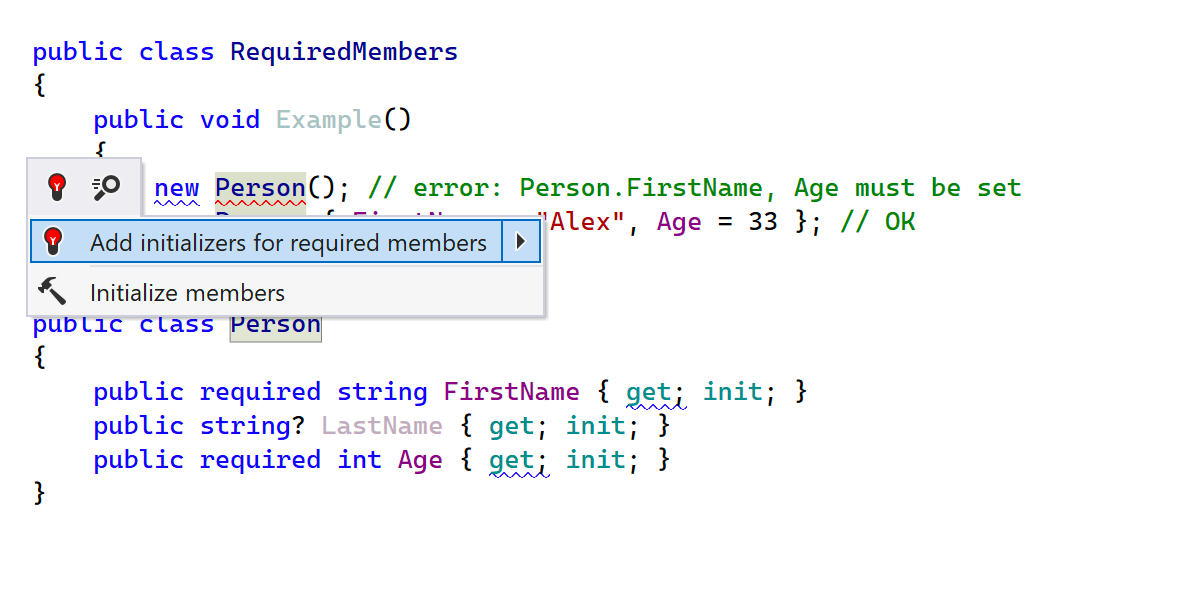Viewport: 1200px width, 600px height.
Task: Choose Initialize members from the menu
Action: (187, 293)
